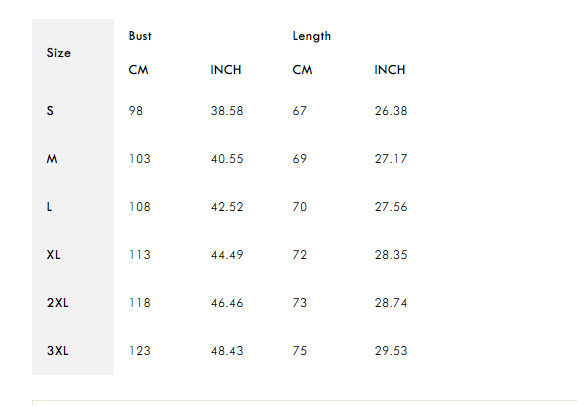Select the Bust header label
577x406 pixels.
140,36
